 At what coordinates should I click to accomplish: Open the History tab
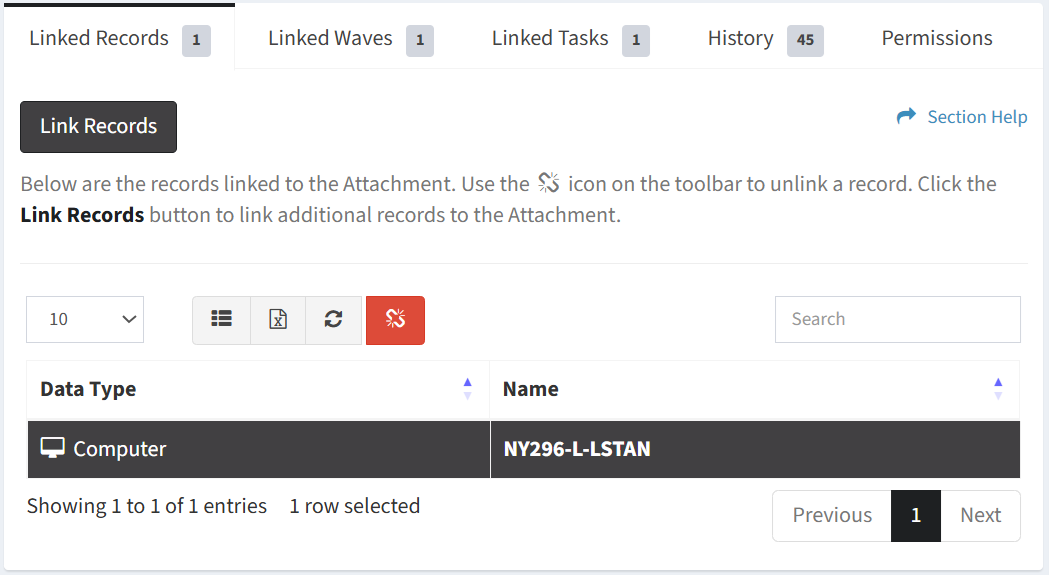pos(765,39)
